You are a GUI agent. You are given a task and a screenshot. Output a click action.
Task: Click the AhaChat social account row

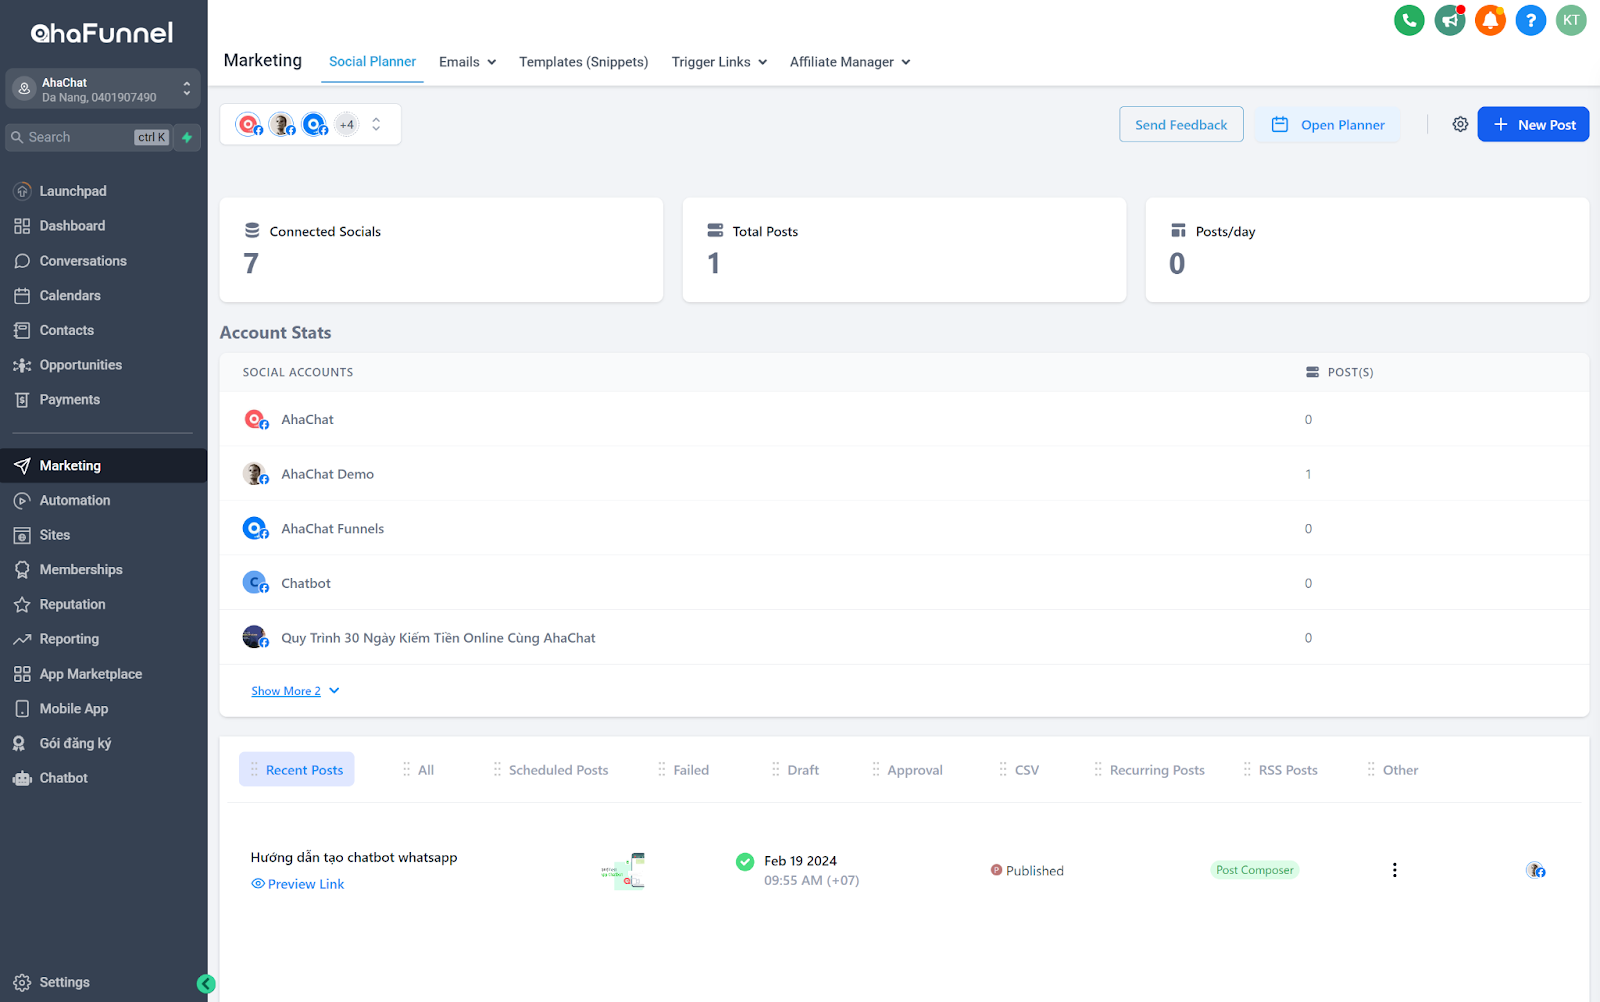pyautogui.click(x=904, y=419)
